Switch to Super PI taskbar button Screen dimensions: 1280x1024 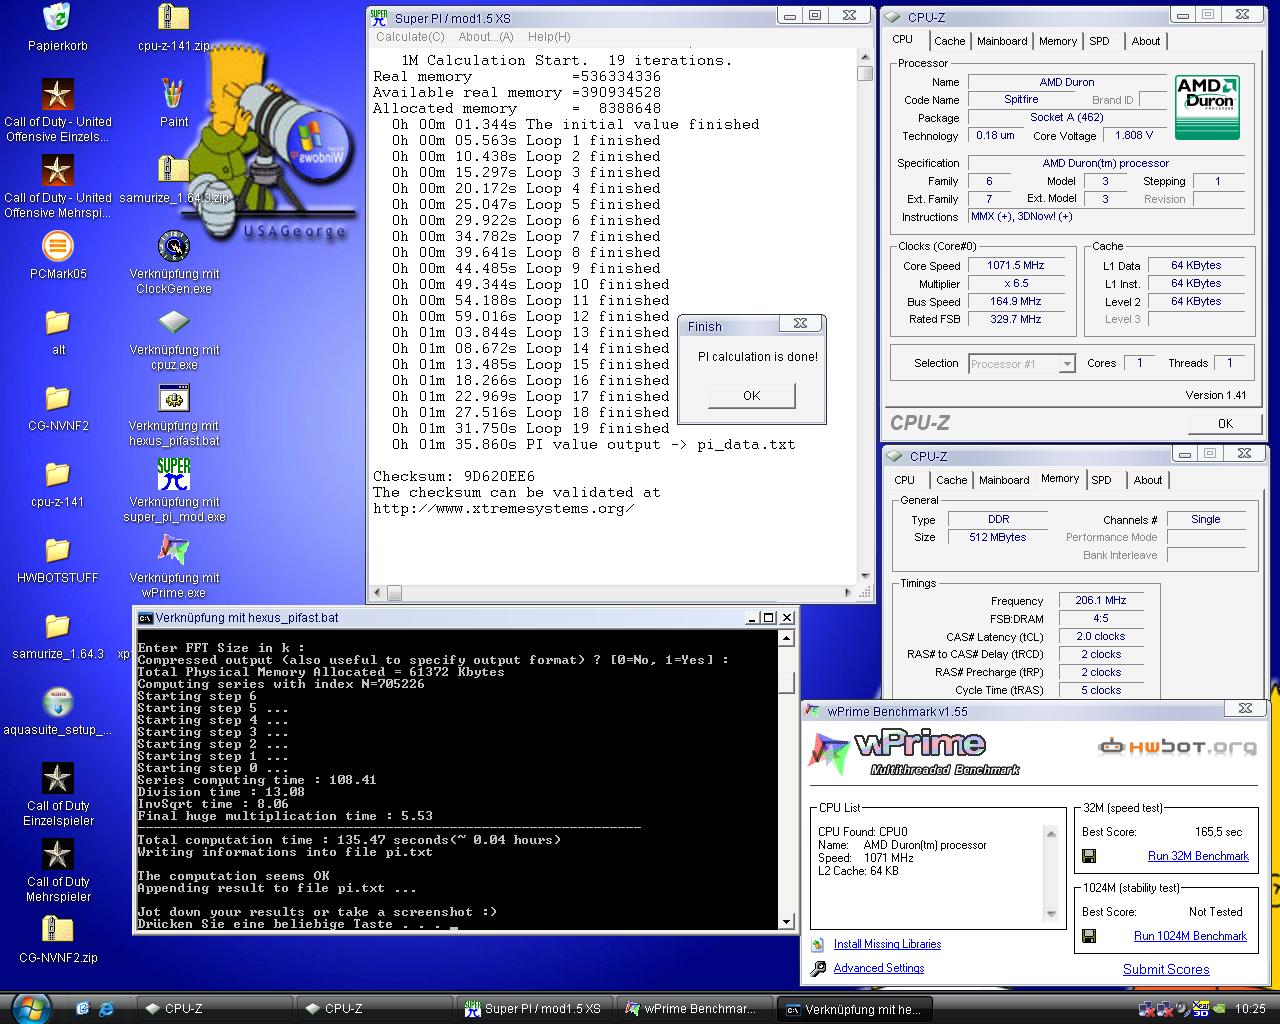click(534, 1009)
